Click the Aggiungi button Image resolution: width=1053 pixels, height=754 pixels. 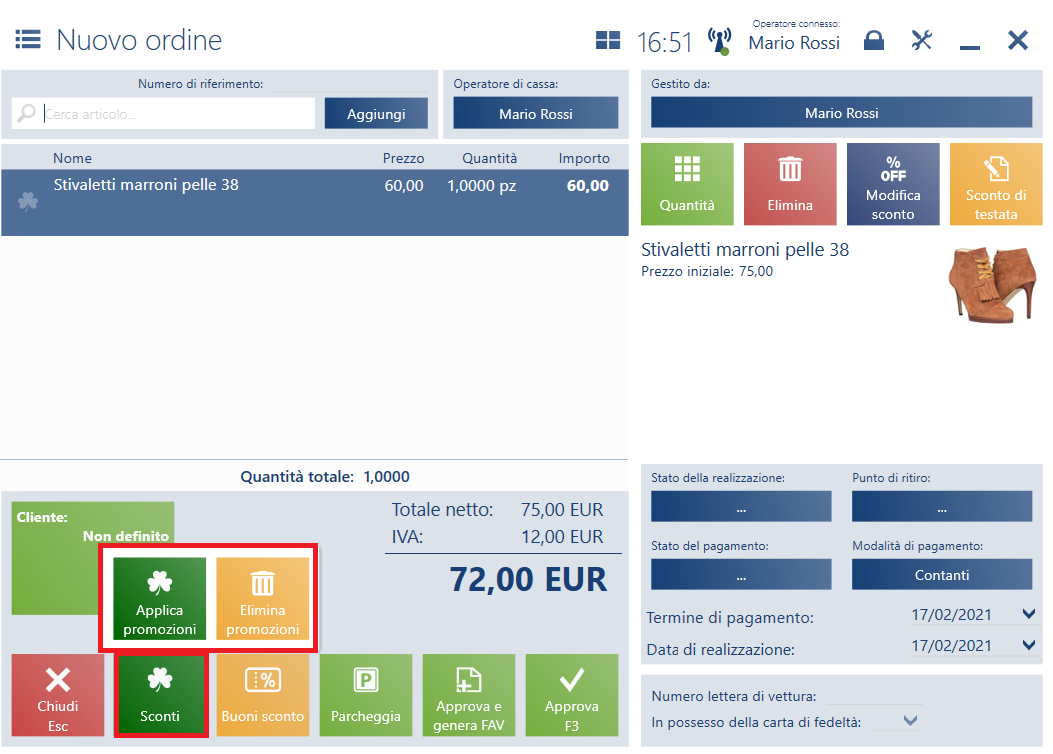376,114
